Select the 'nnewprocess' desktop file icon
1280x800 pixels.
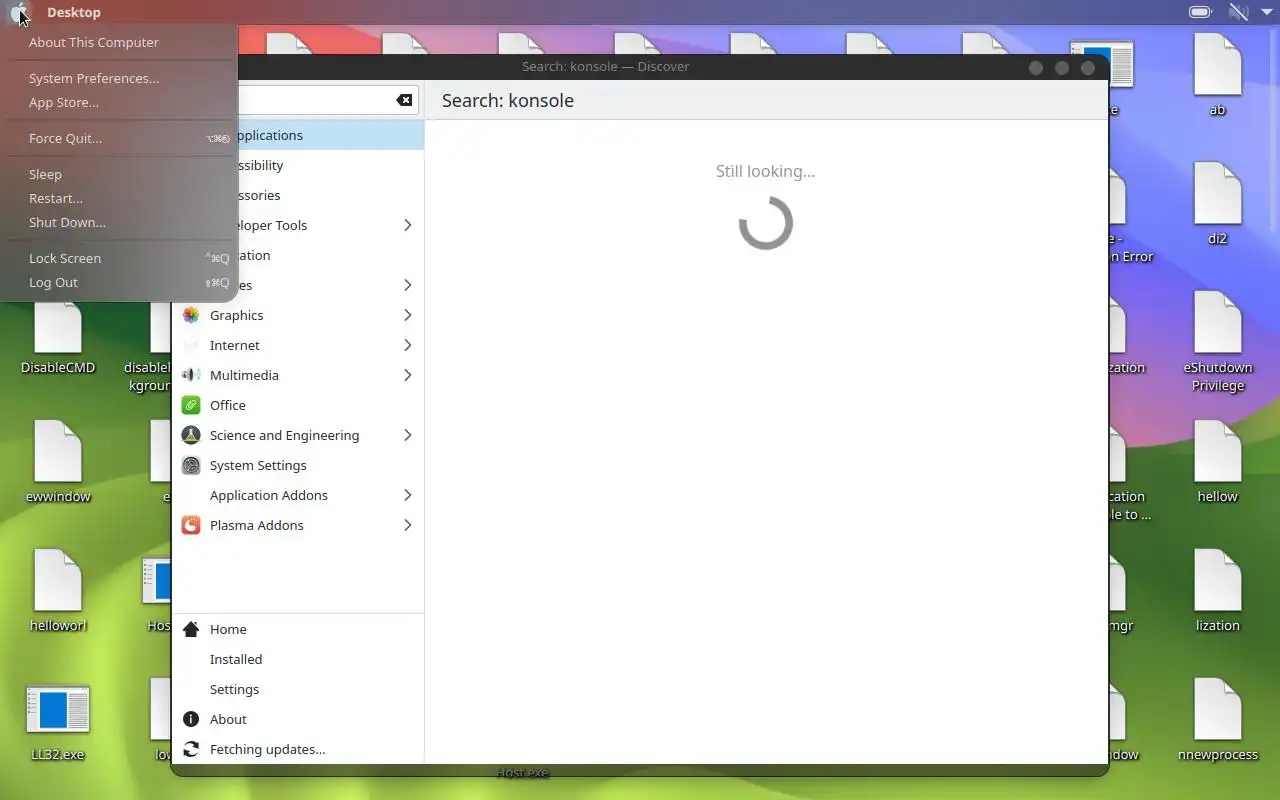click(1218, 710)
